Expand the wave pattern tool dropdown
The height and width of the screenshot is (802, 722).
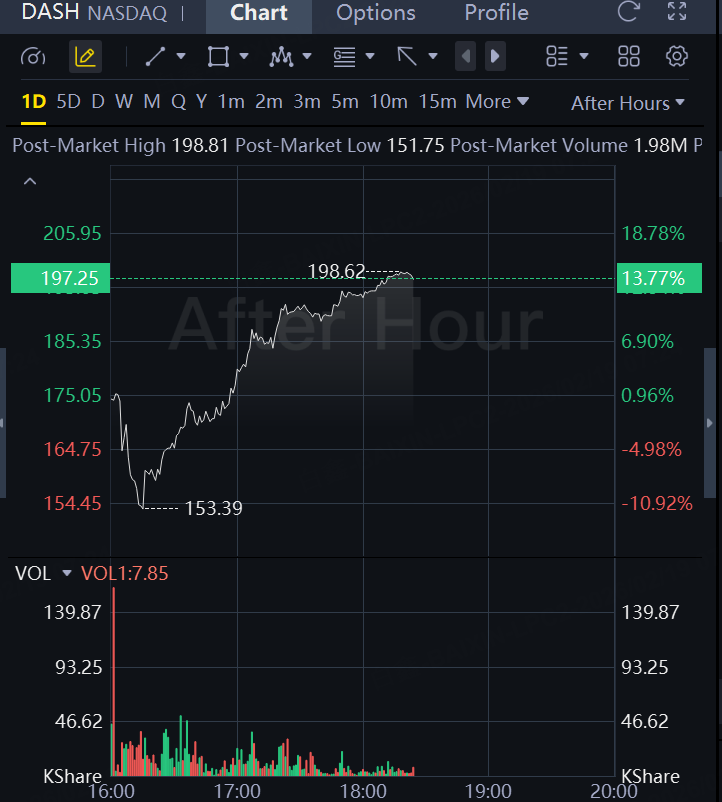(x=307, y=56)
